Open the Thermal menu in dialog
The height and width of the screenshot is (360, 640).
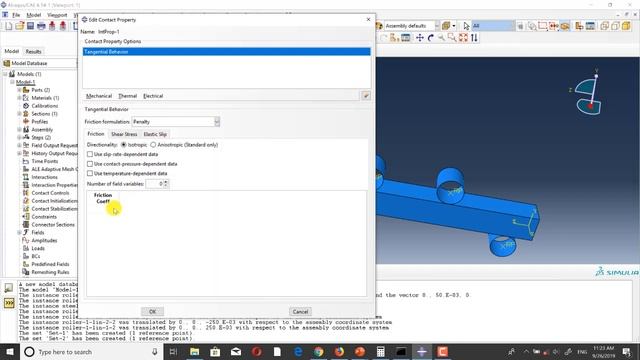[x=127, y=96]
